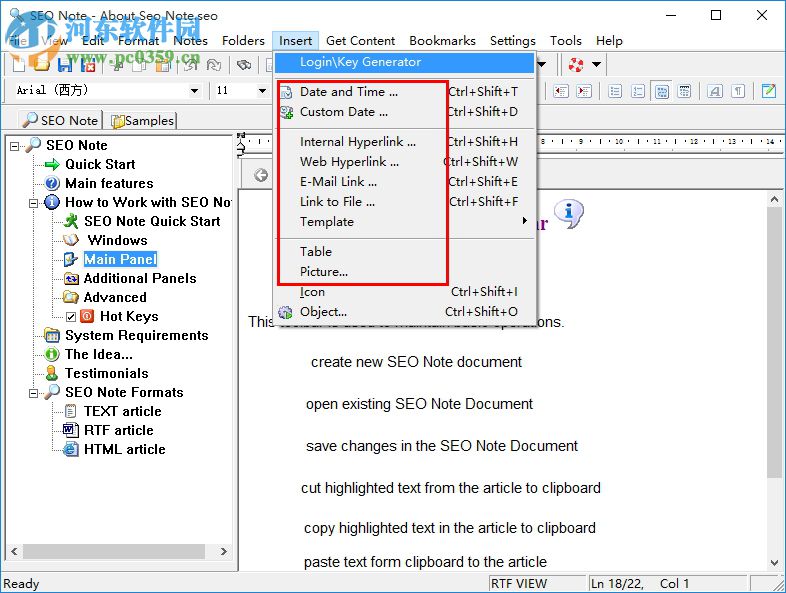Apply numbered list formatting
Screen dimensions: 786x593
click(x=638, y=91)
